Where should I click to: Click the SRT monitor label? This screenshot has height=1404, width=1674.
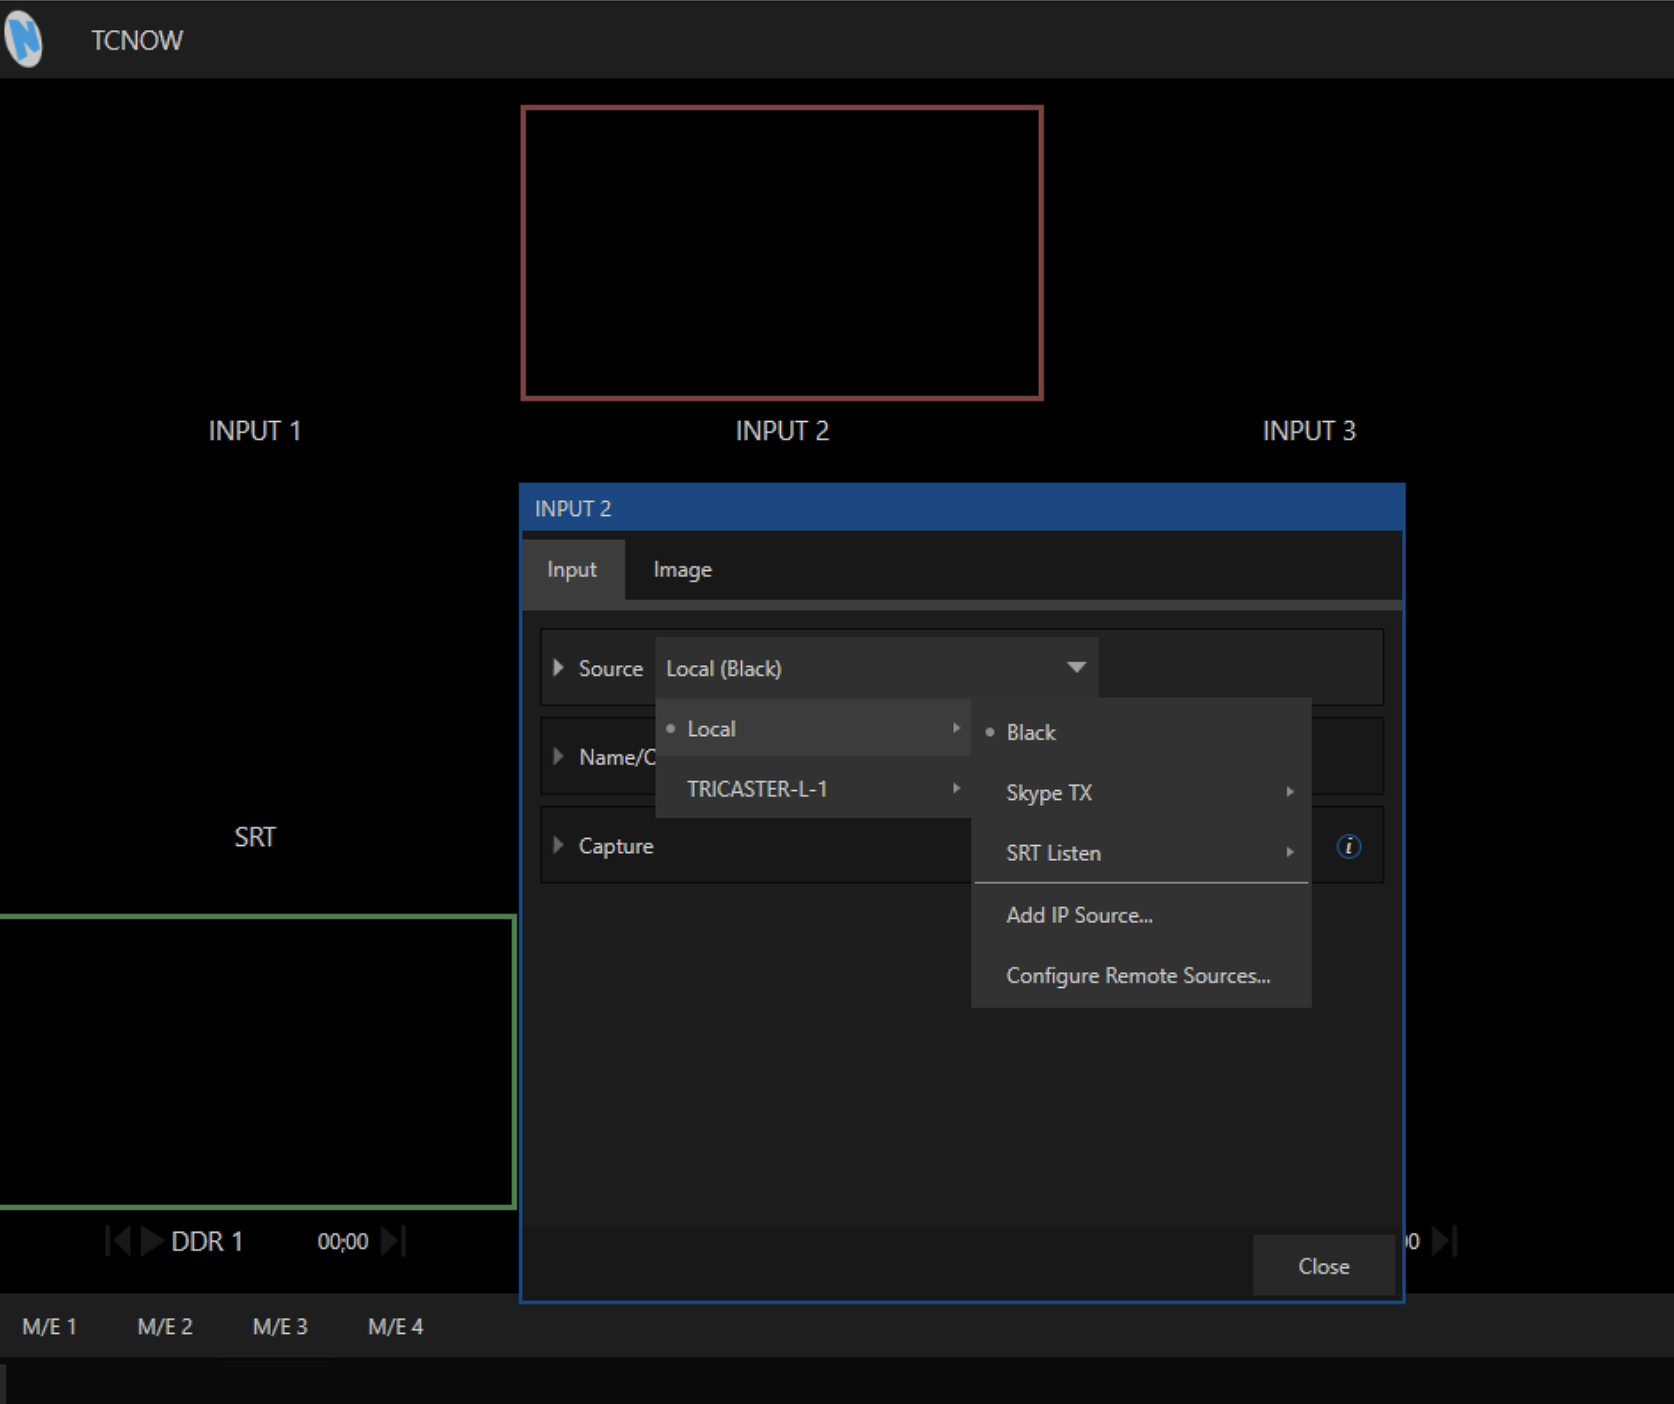(x=254, y=837)
